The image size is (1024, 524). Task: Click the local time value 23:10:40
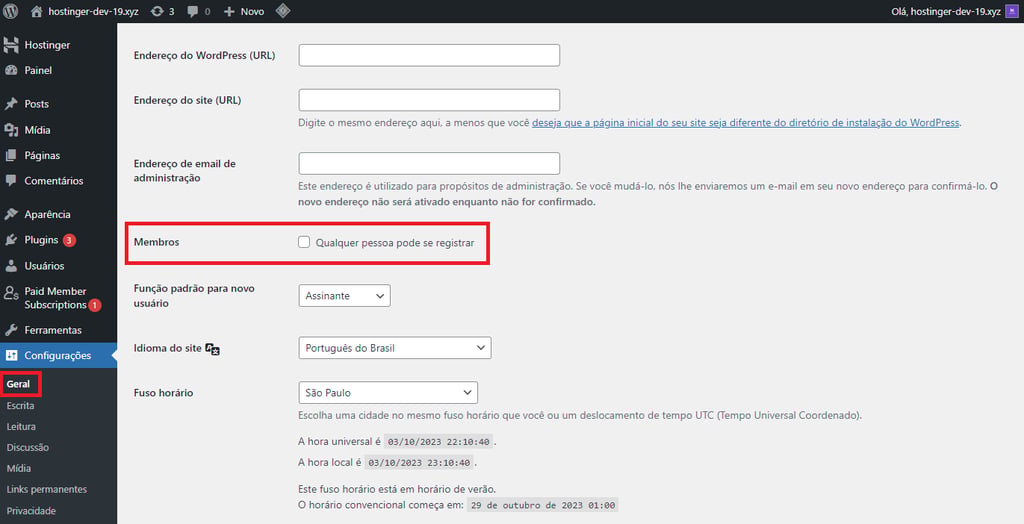419,463
